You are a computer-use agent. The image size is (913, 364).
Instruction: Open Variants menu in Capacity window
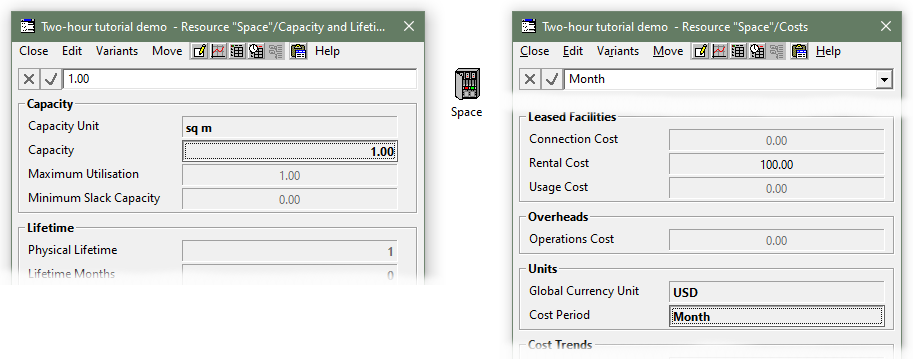[x=117, y=51]
